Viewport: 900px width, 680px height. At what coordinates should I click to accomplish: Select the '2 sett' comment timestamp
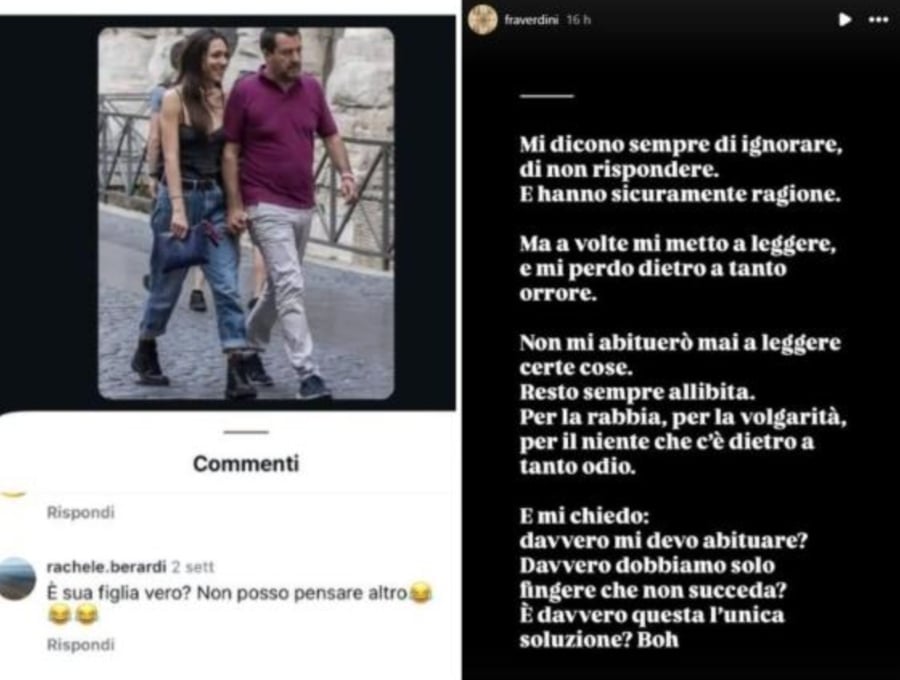point(193,567)
